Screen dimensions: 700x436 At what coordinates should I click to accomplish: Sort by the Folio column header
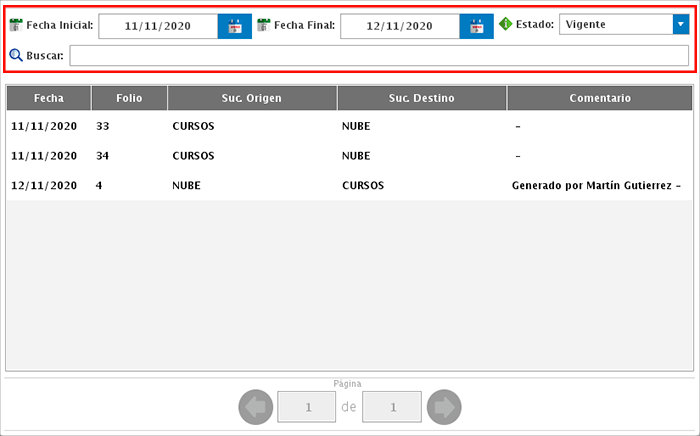(129, 98)
